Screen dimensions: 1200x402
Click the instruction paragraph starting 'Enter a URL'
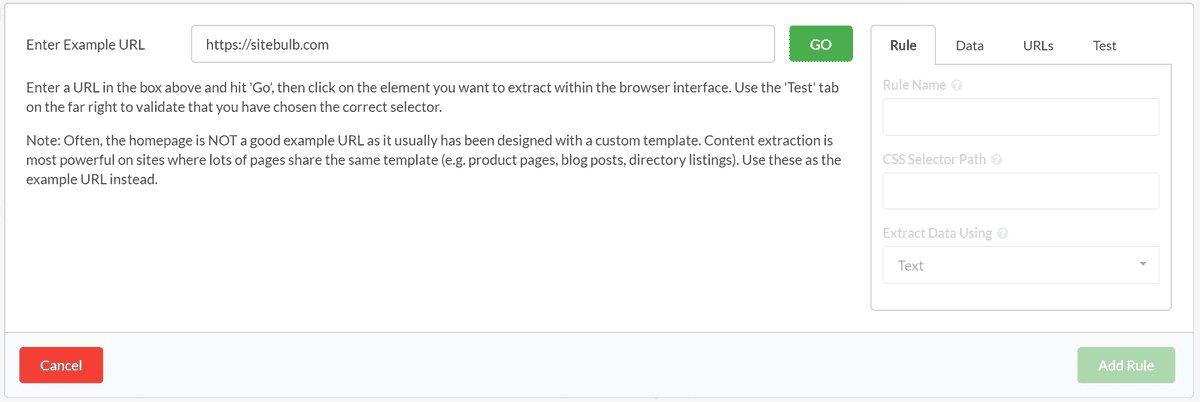[x=432, y=97]
